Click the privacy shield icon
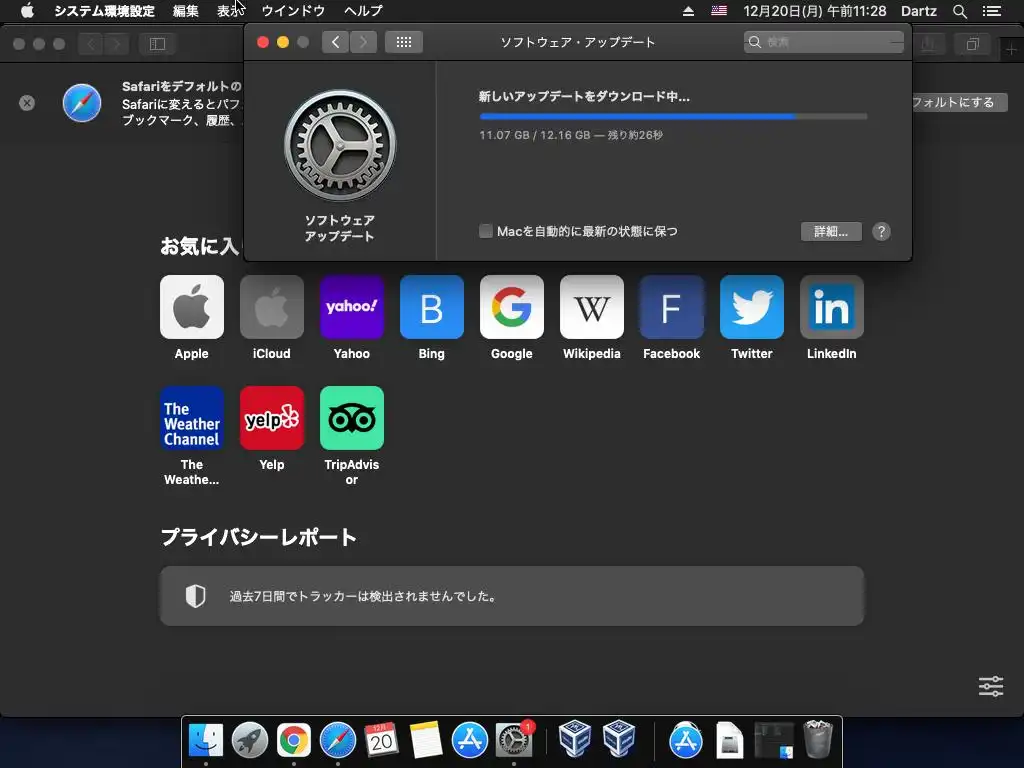 195,596
